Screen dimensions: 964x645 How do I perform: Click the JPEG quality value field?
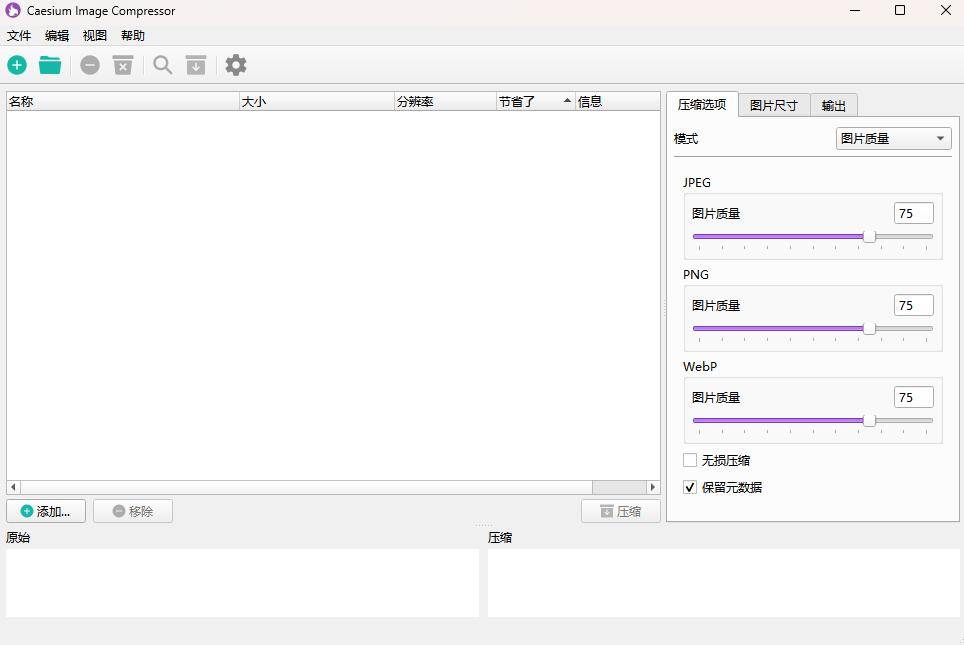click(x=914, y=213)
